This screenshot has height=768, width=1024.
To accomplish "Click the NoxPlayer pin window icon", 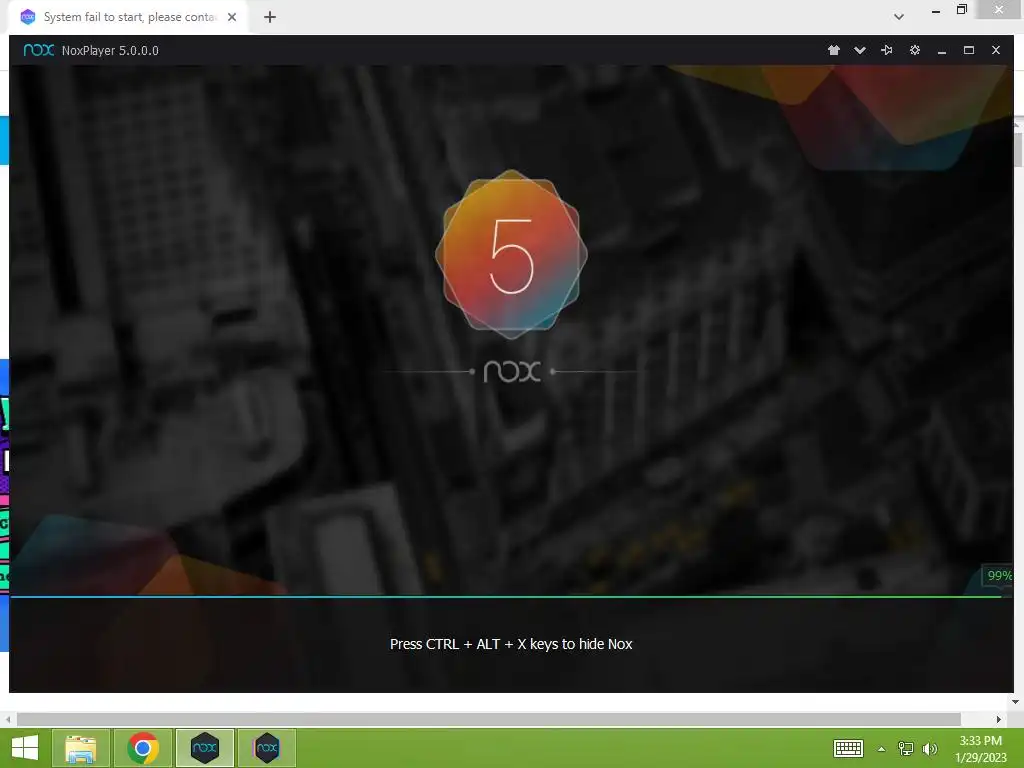I will click(x=886, y=50).
